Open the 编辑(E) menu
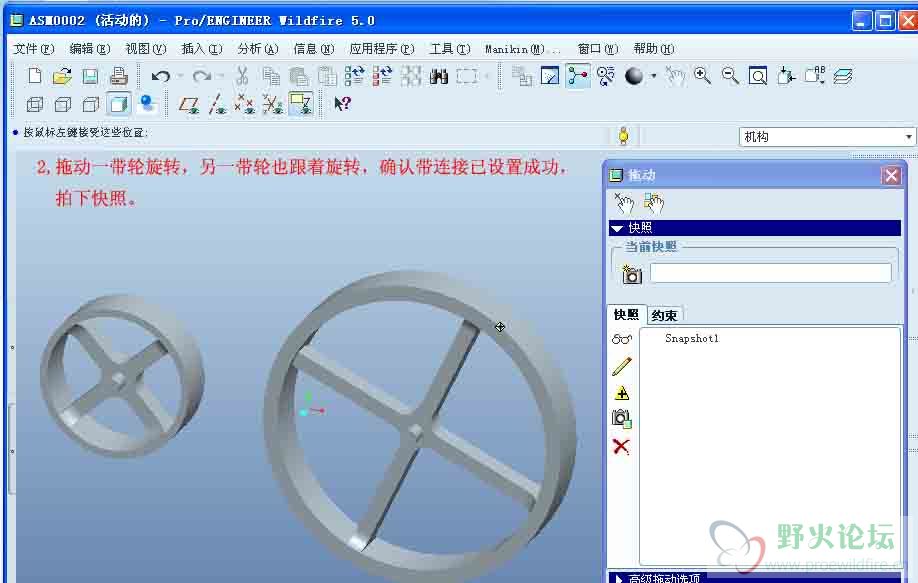Viewport: 918px width, 583px height. [90, 49]
